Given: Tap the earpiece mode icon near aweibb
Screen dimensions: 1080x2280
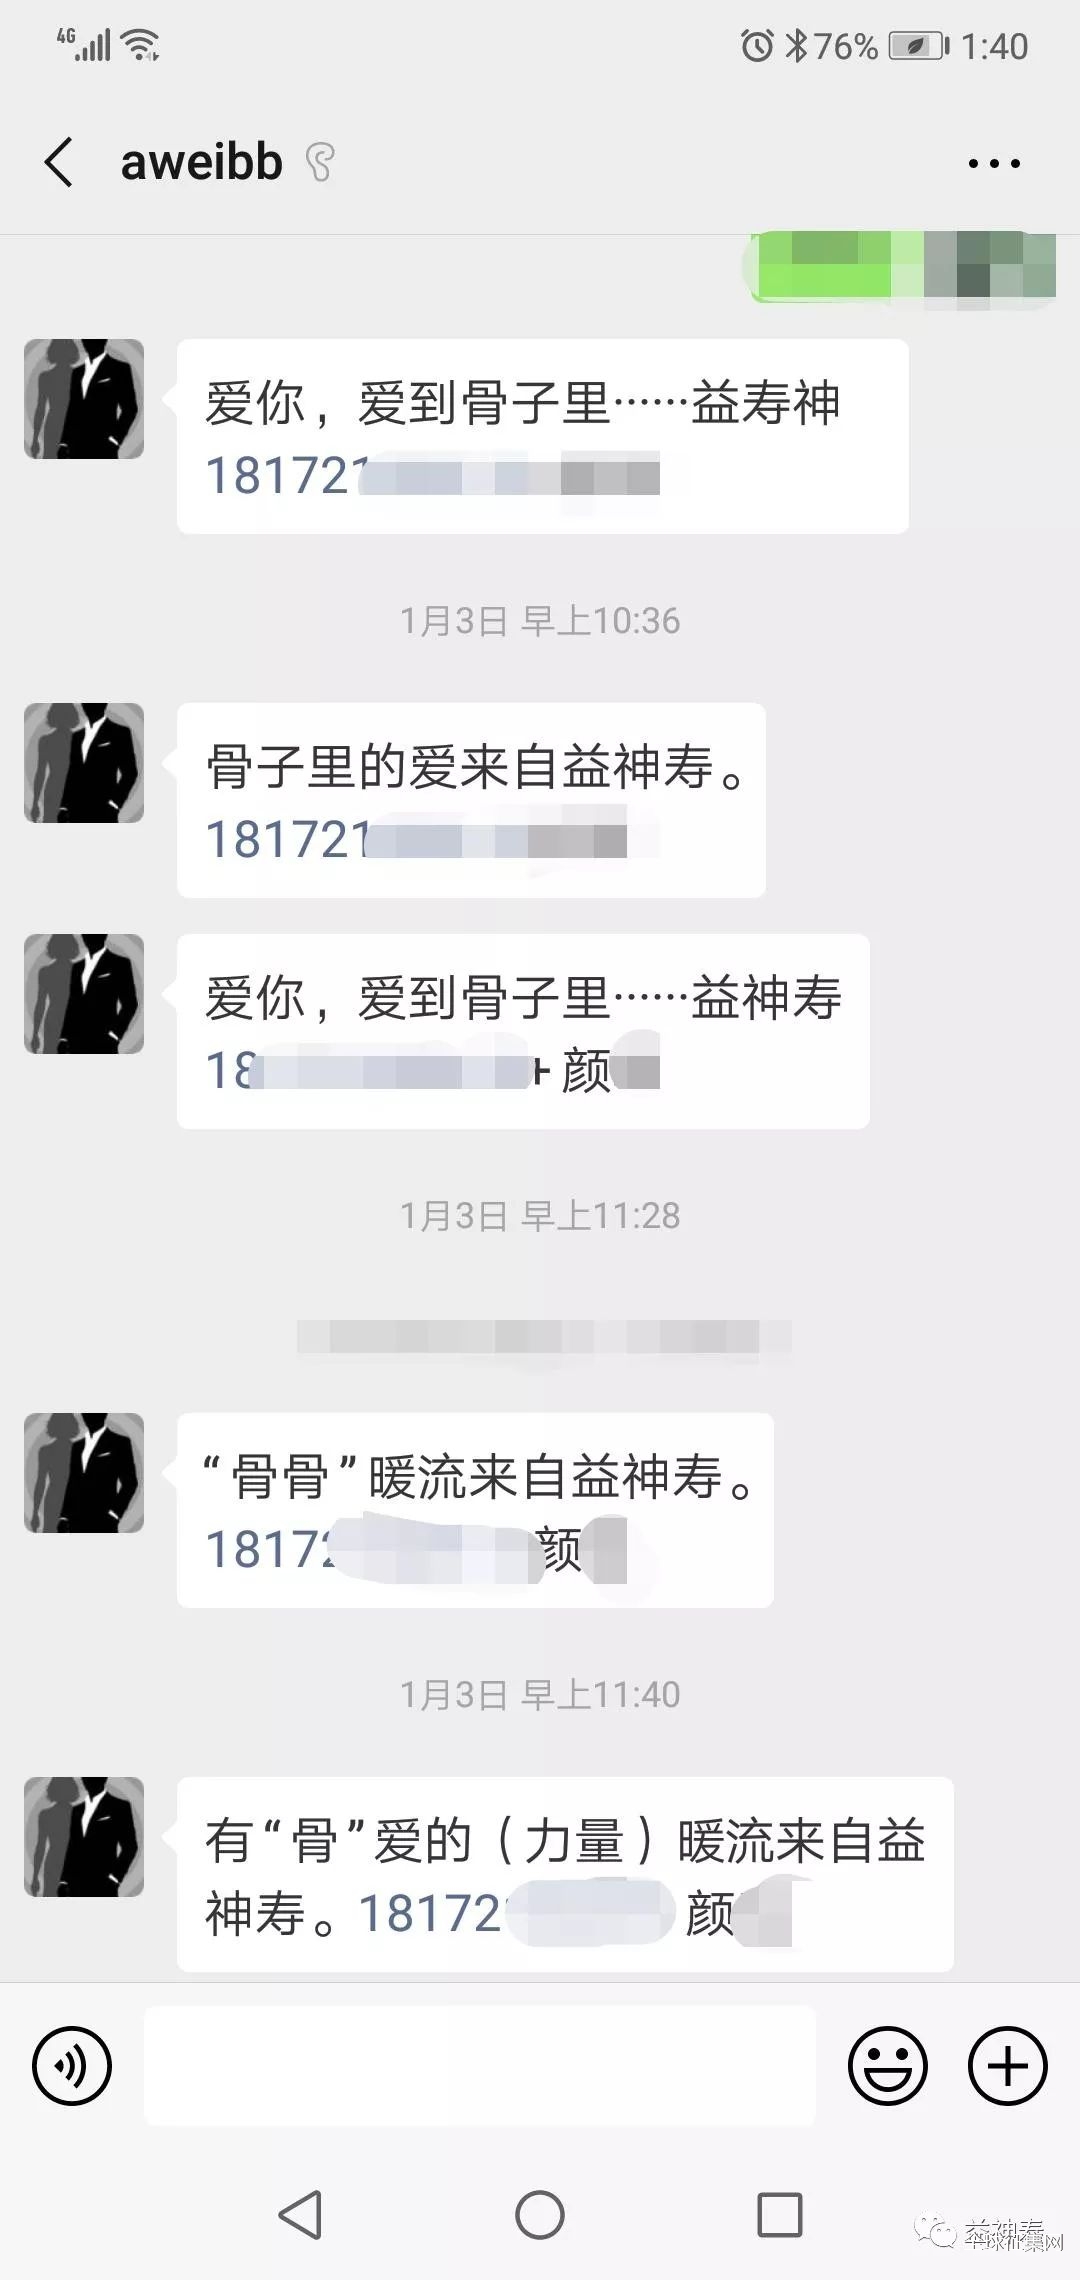Looking at the screenshot, I should click(x=320, y=162).
